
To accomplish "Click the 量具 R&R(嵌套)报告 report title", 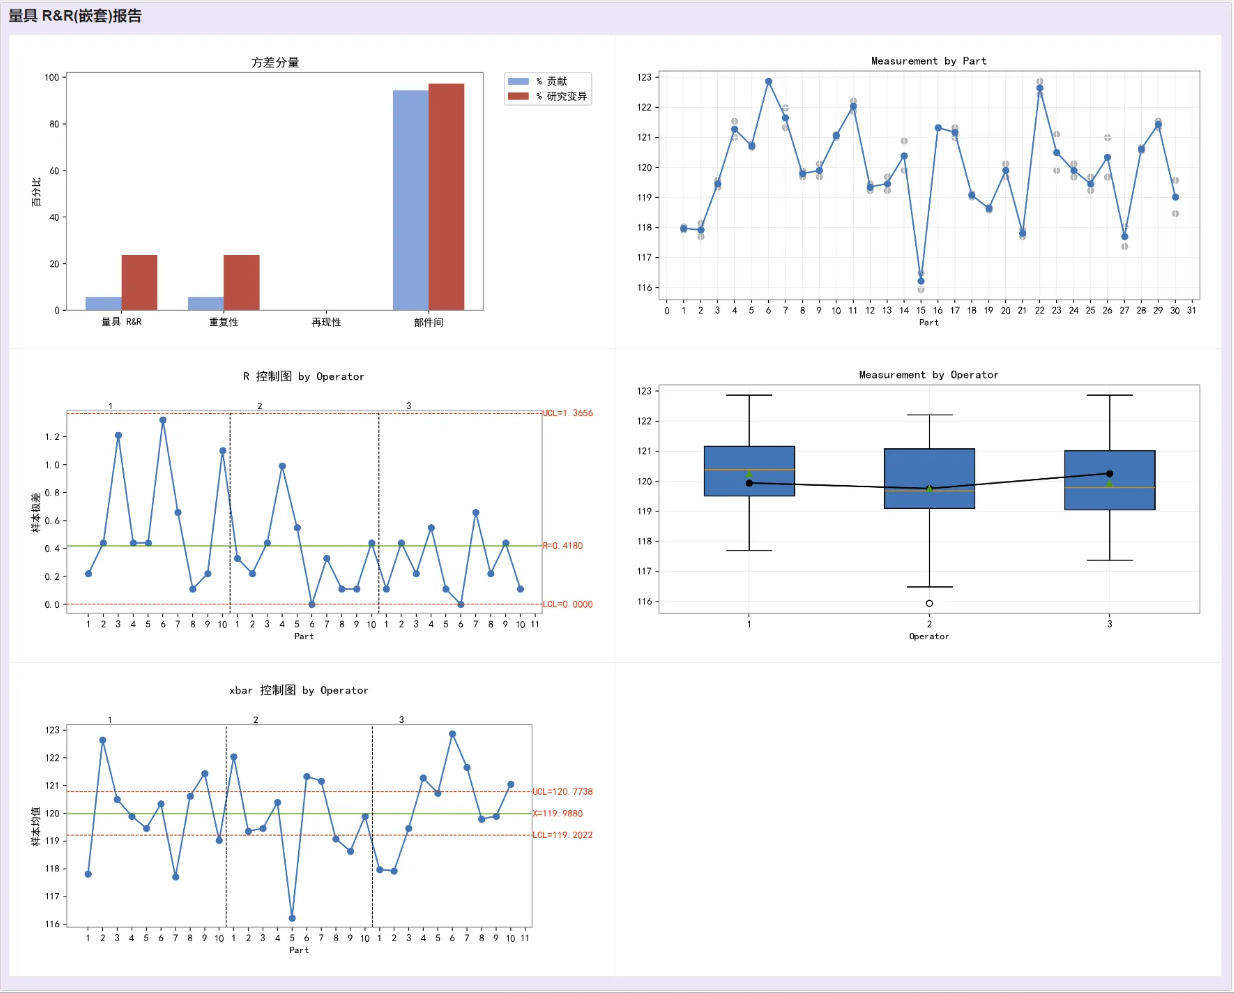I will pos(75,16).
